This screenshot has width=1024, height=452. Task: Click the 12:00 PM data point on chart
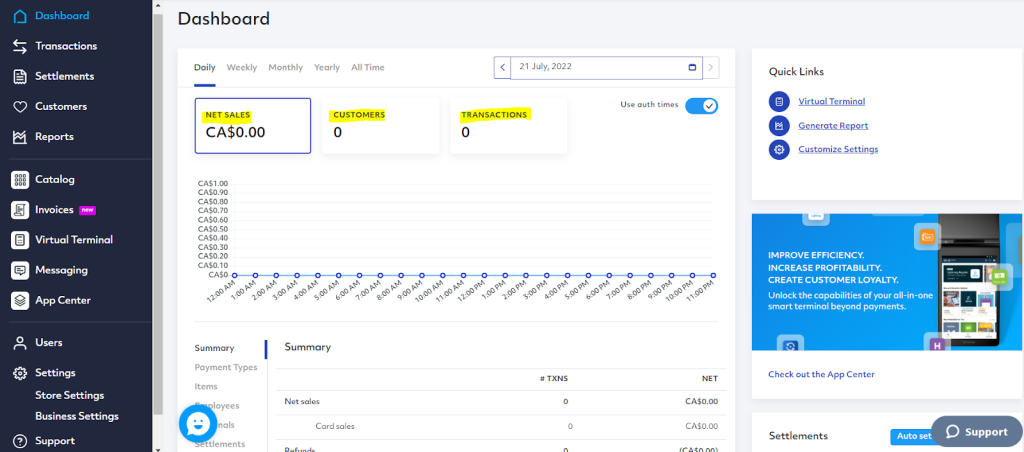tap(484, 276)
